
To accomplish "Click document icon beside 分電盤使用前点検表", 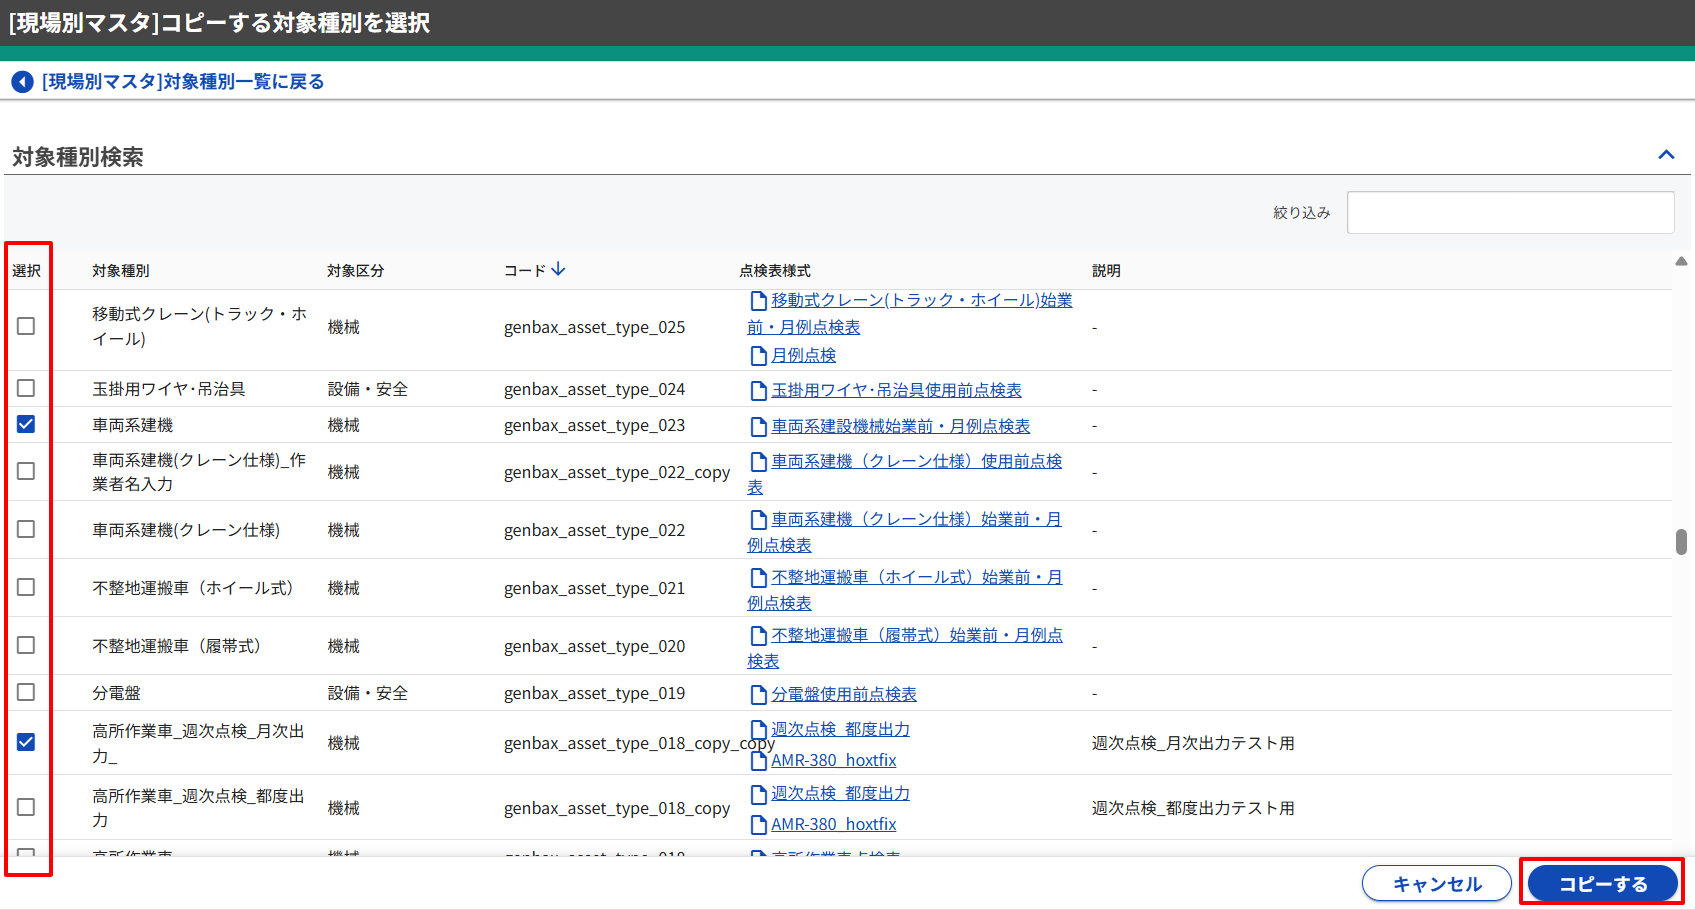I will (x=758, y=695).
